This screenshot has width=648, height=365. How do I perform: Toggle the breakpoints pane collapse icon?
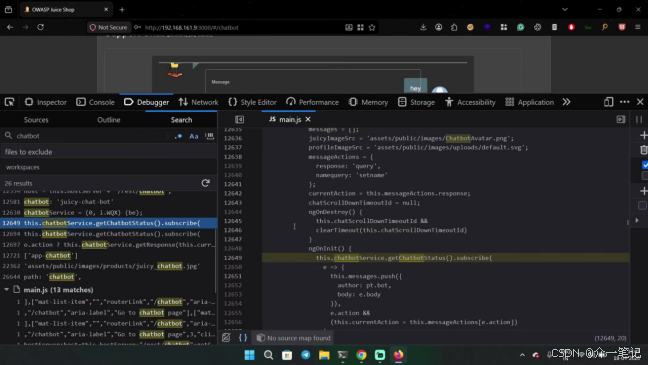[621, 119]
